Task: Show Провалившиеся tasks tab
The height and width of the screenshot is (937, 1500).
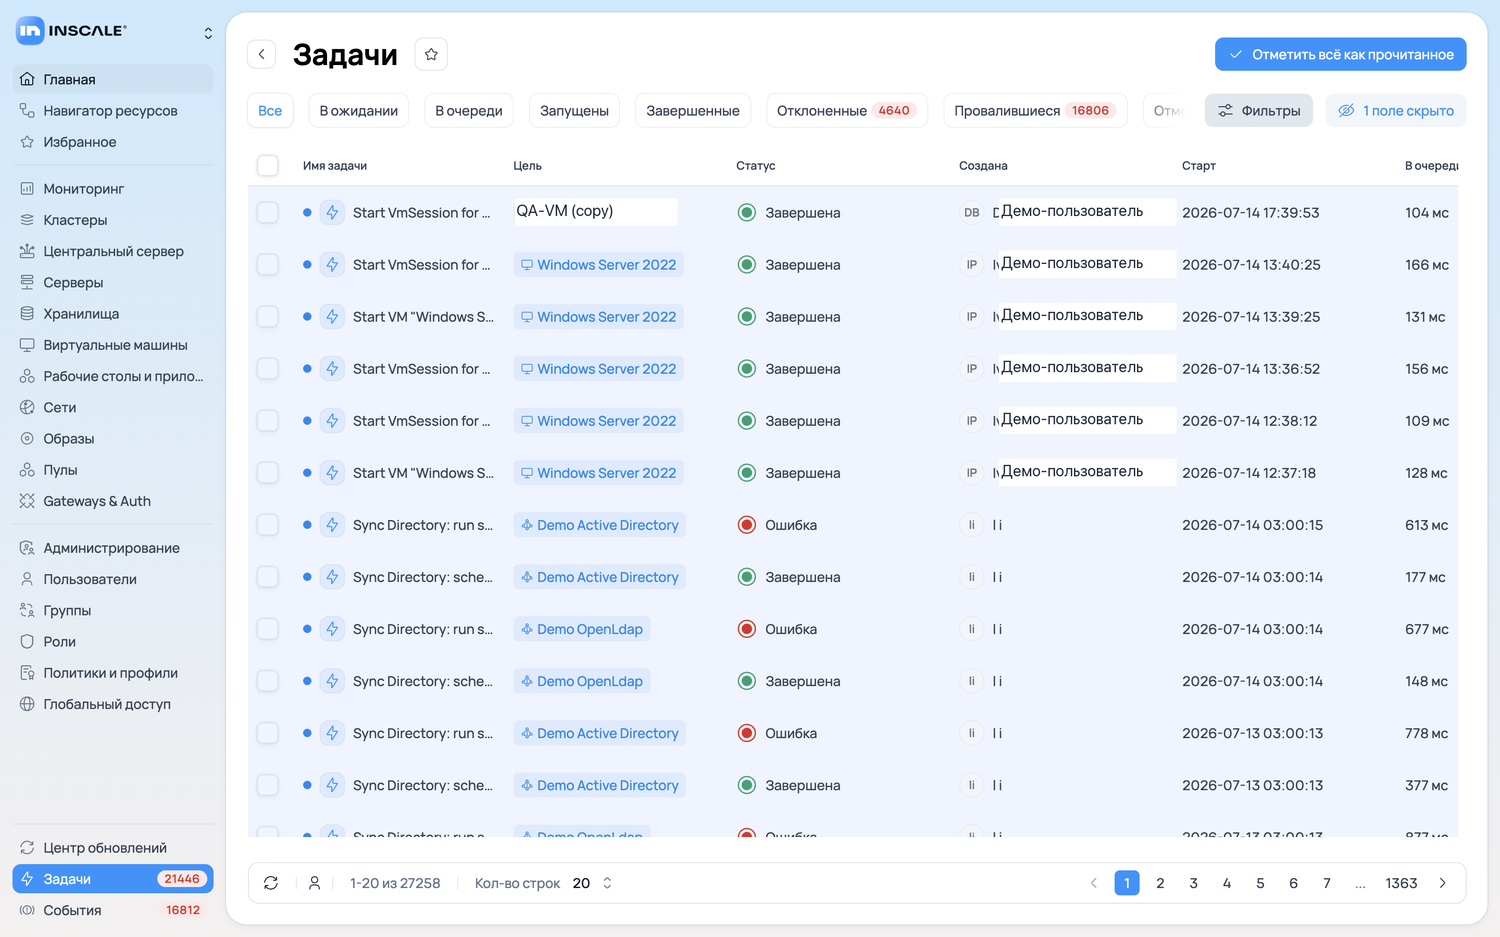Action: click(1035, 110)
